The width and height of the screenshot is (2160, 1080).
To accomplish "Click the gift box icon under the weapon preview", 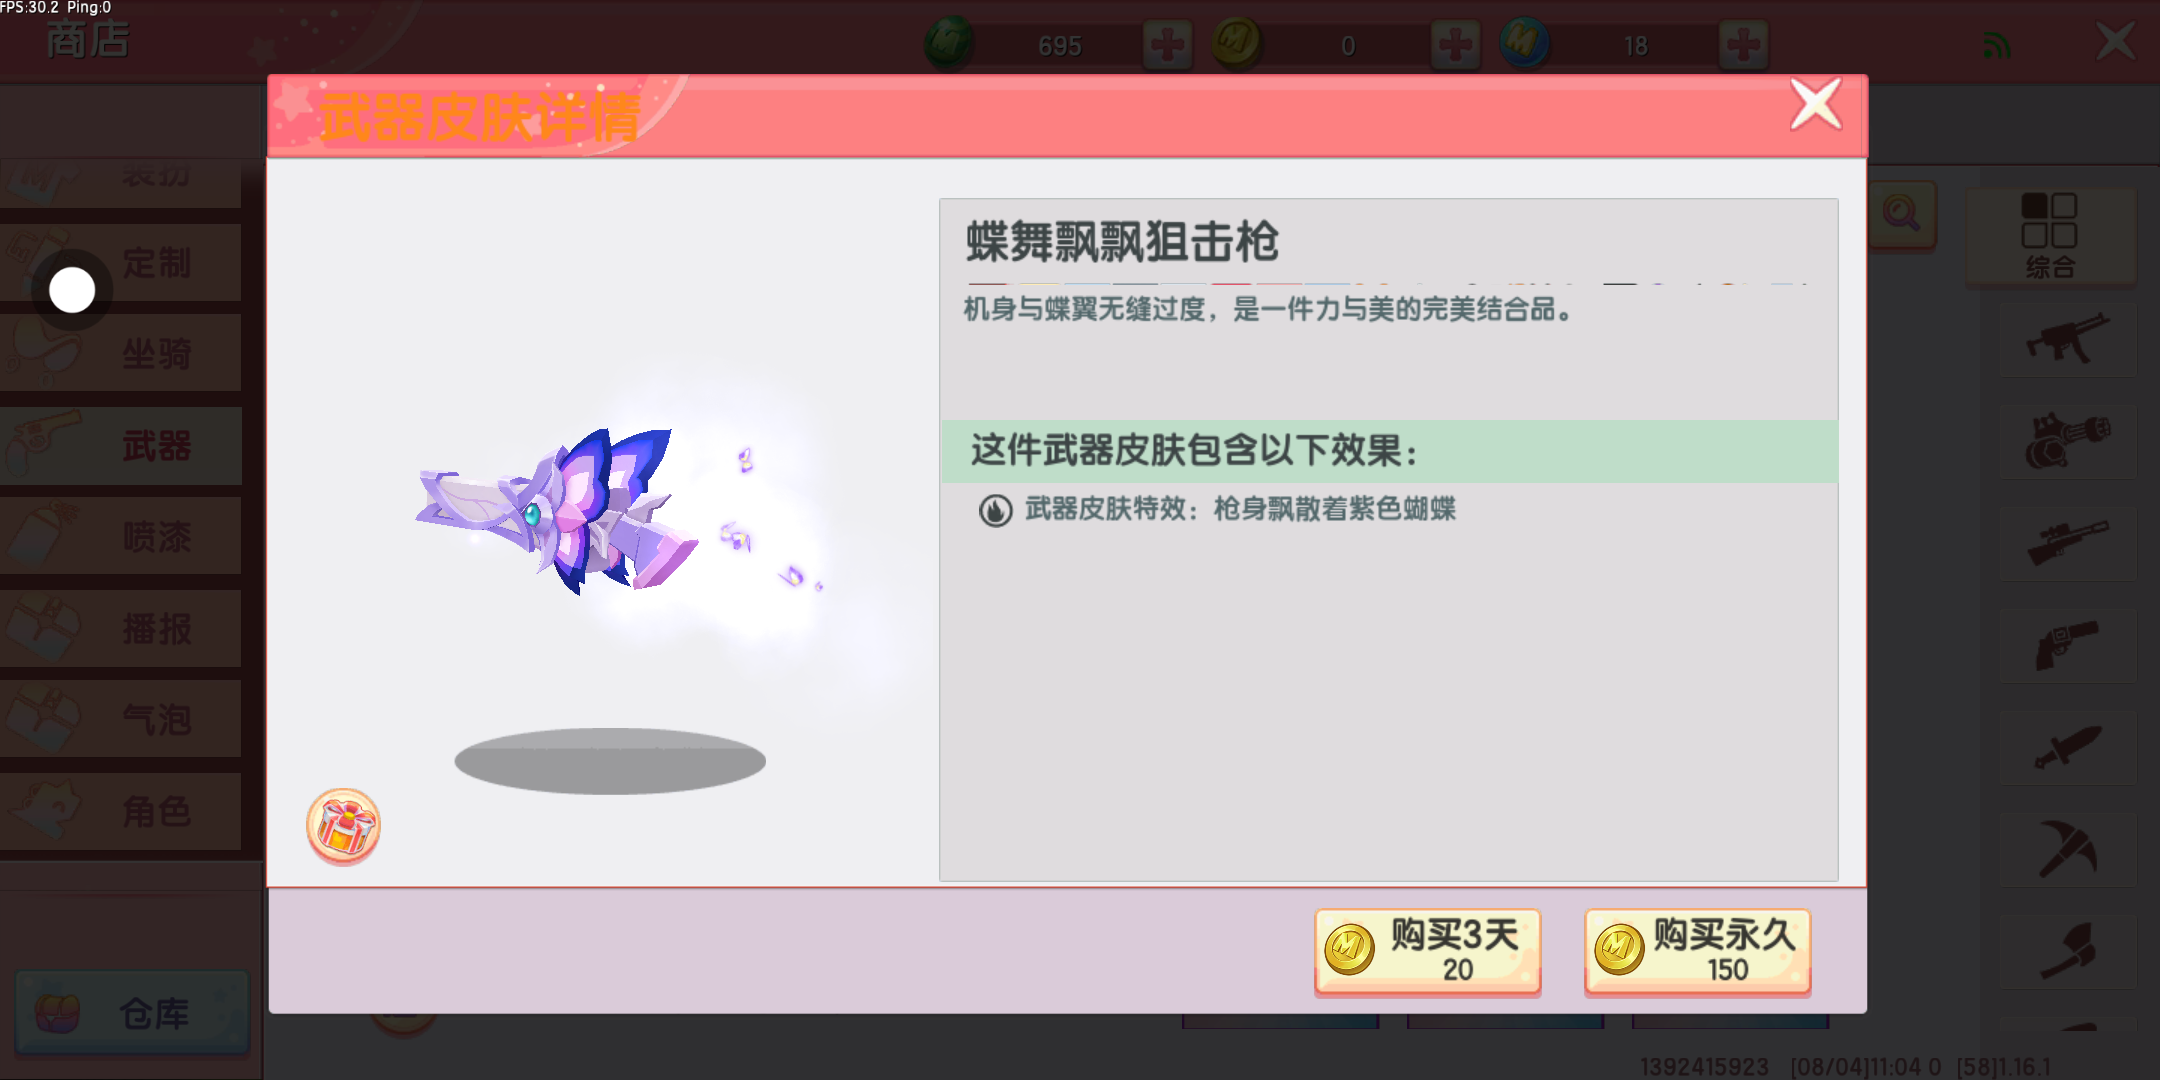I will click(x=343, y=826).
